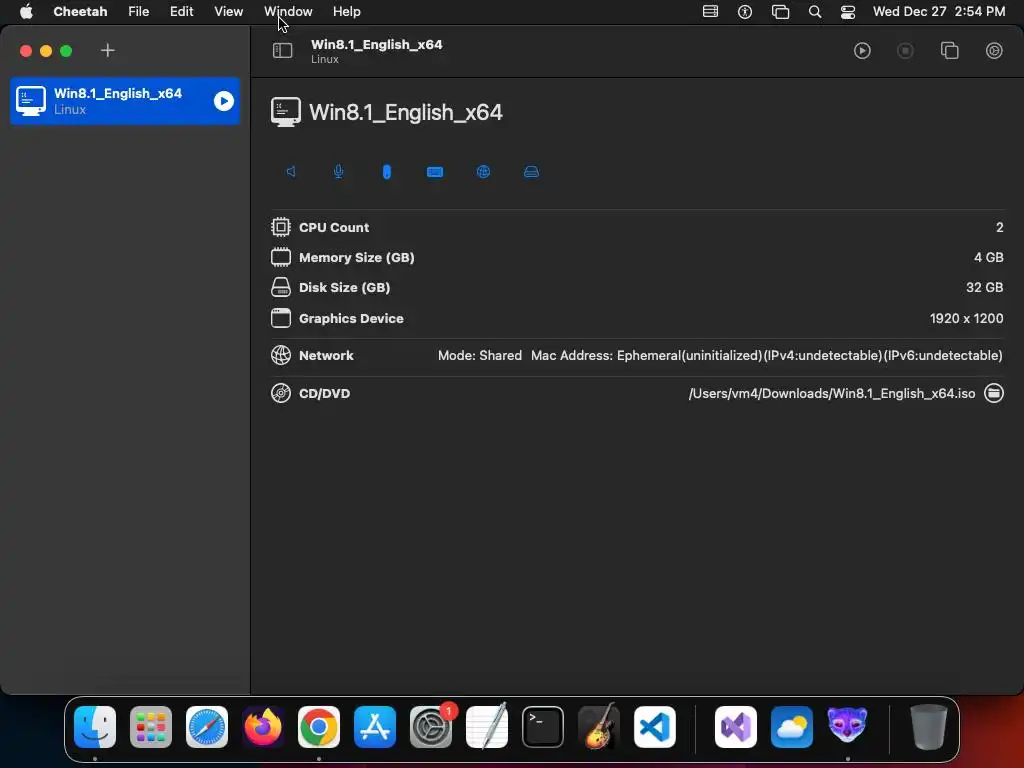The height and width of the screenshot is (768, 1024).
Task: Start the VM with the sidebar play button
Action: 223,101
